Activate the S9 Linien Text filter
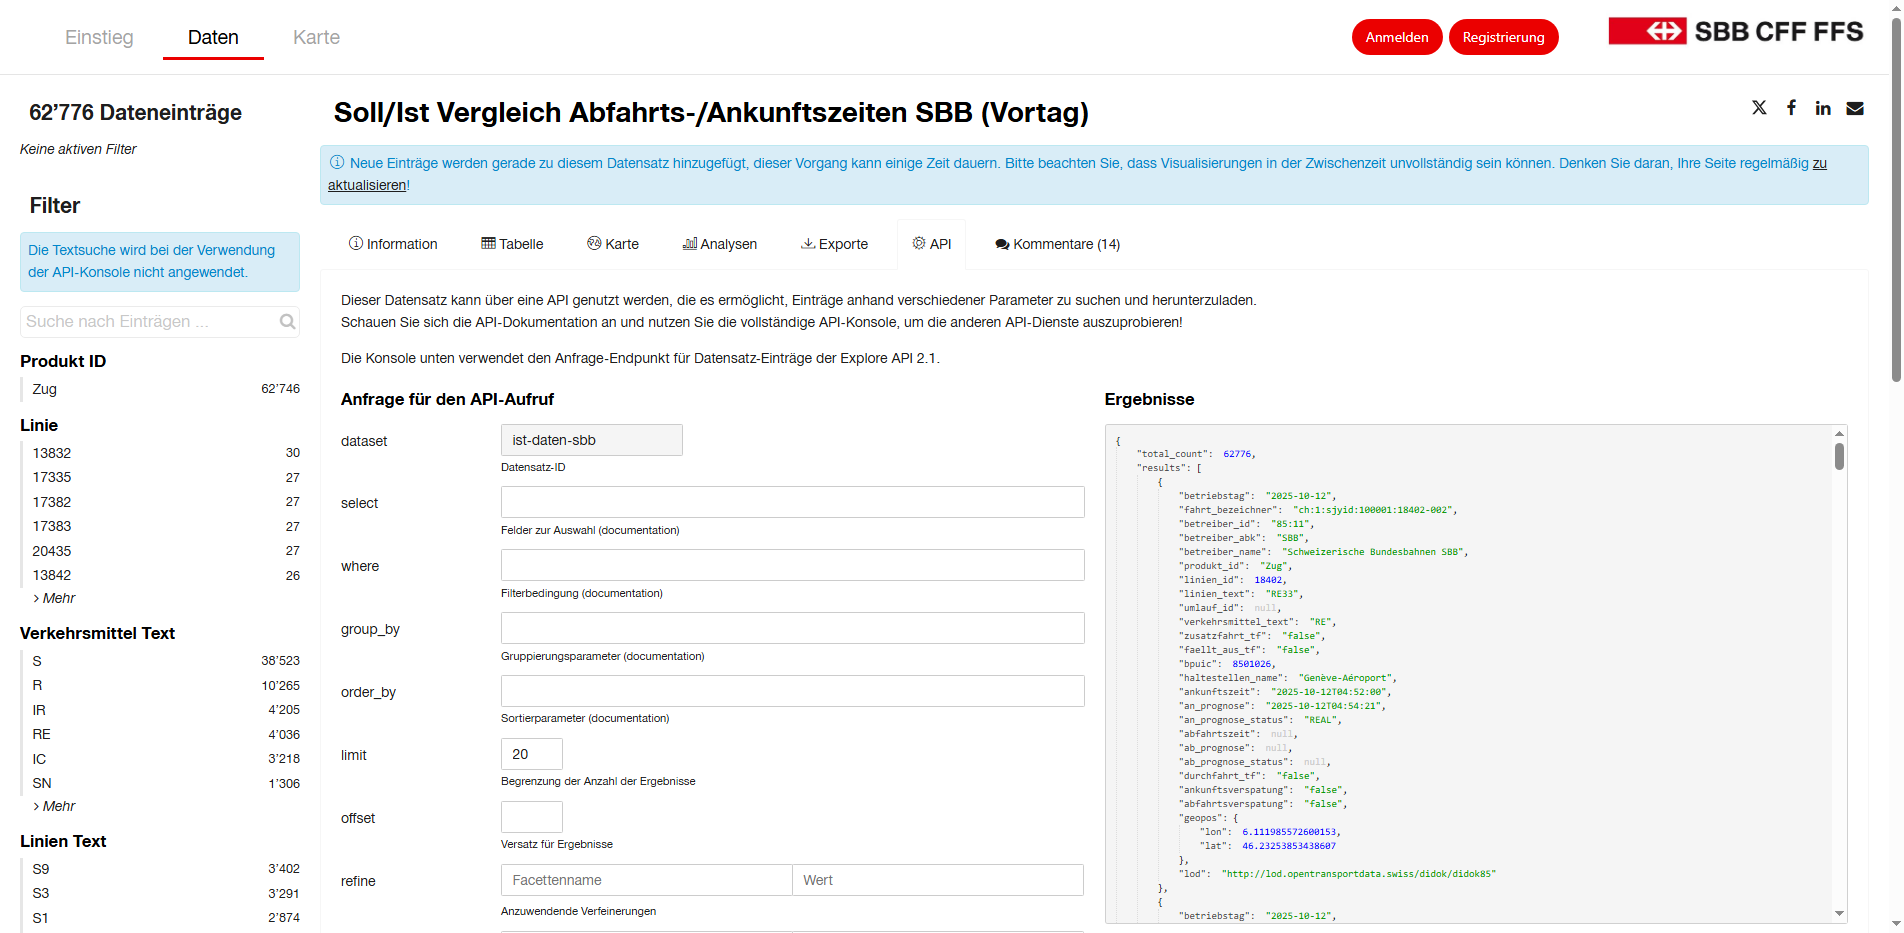 coord(41,869)
